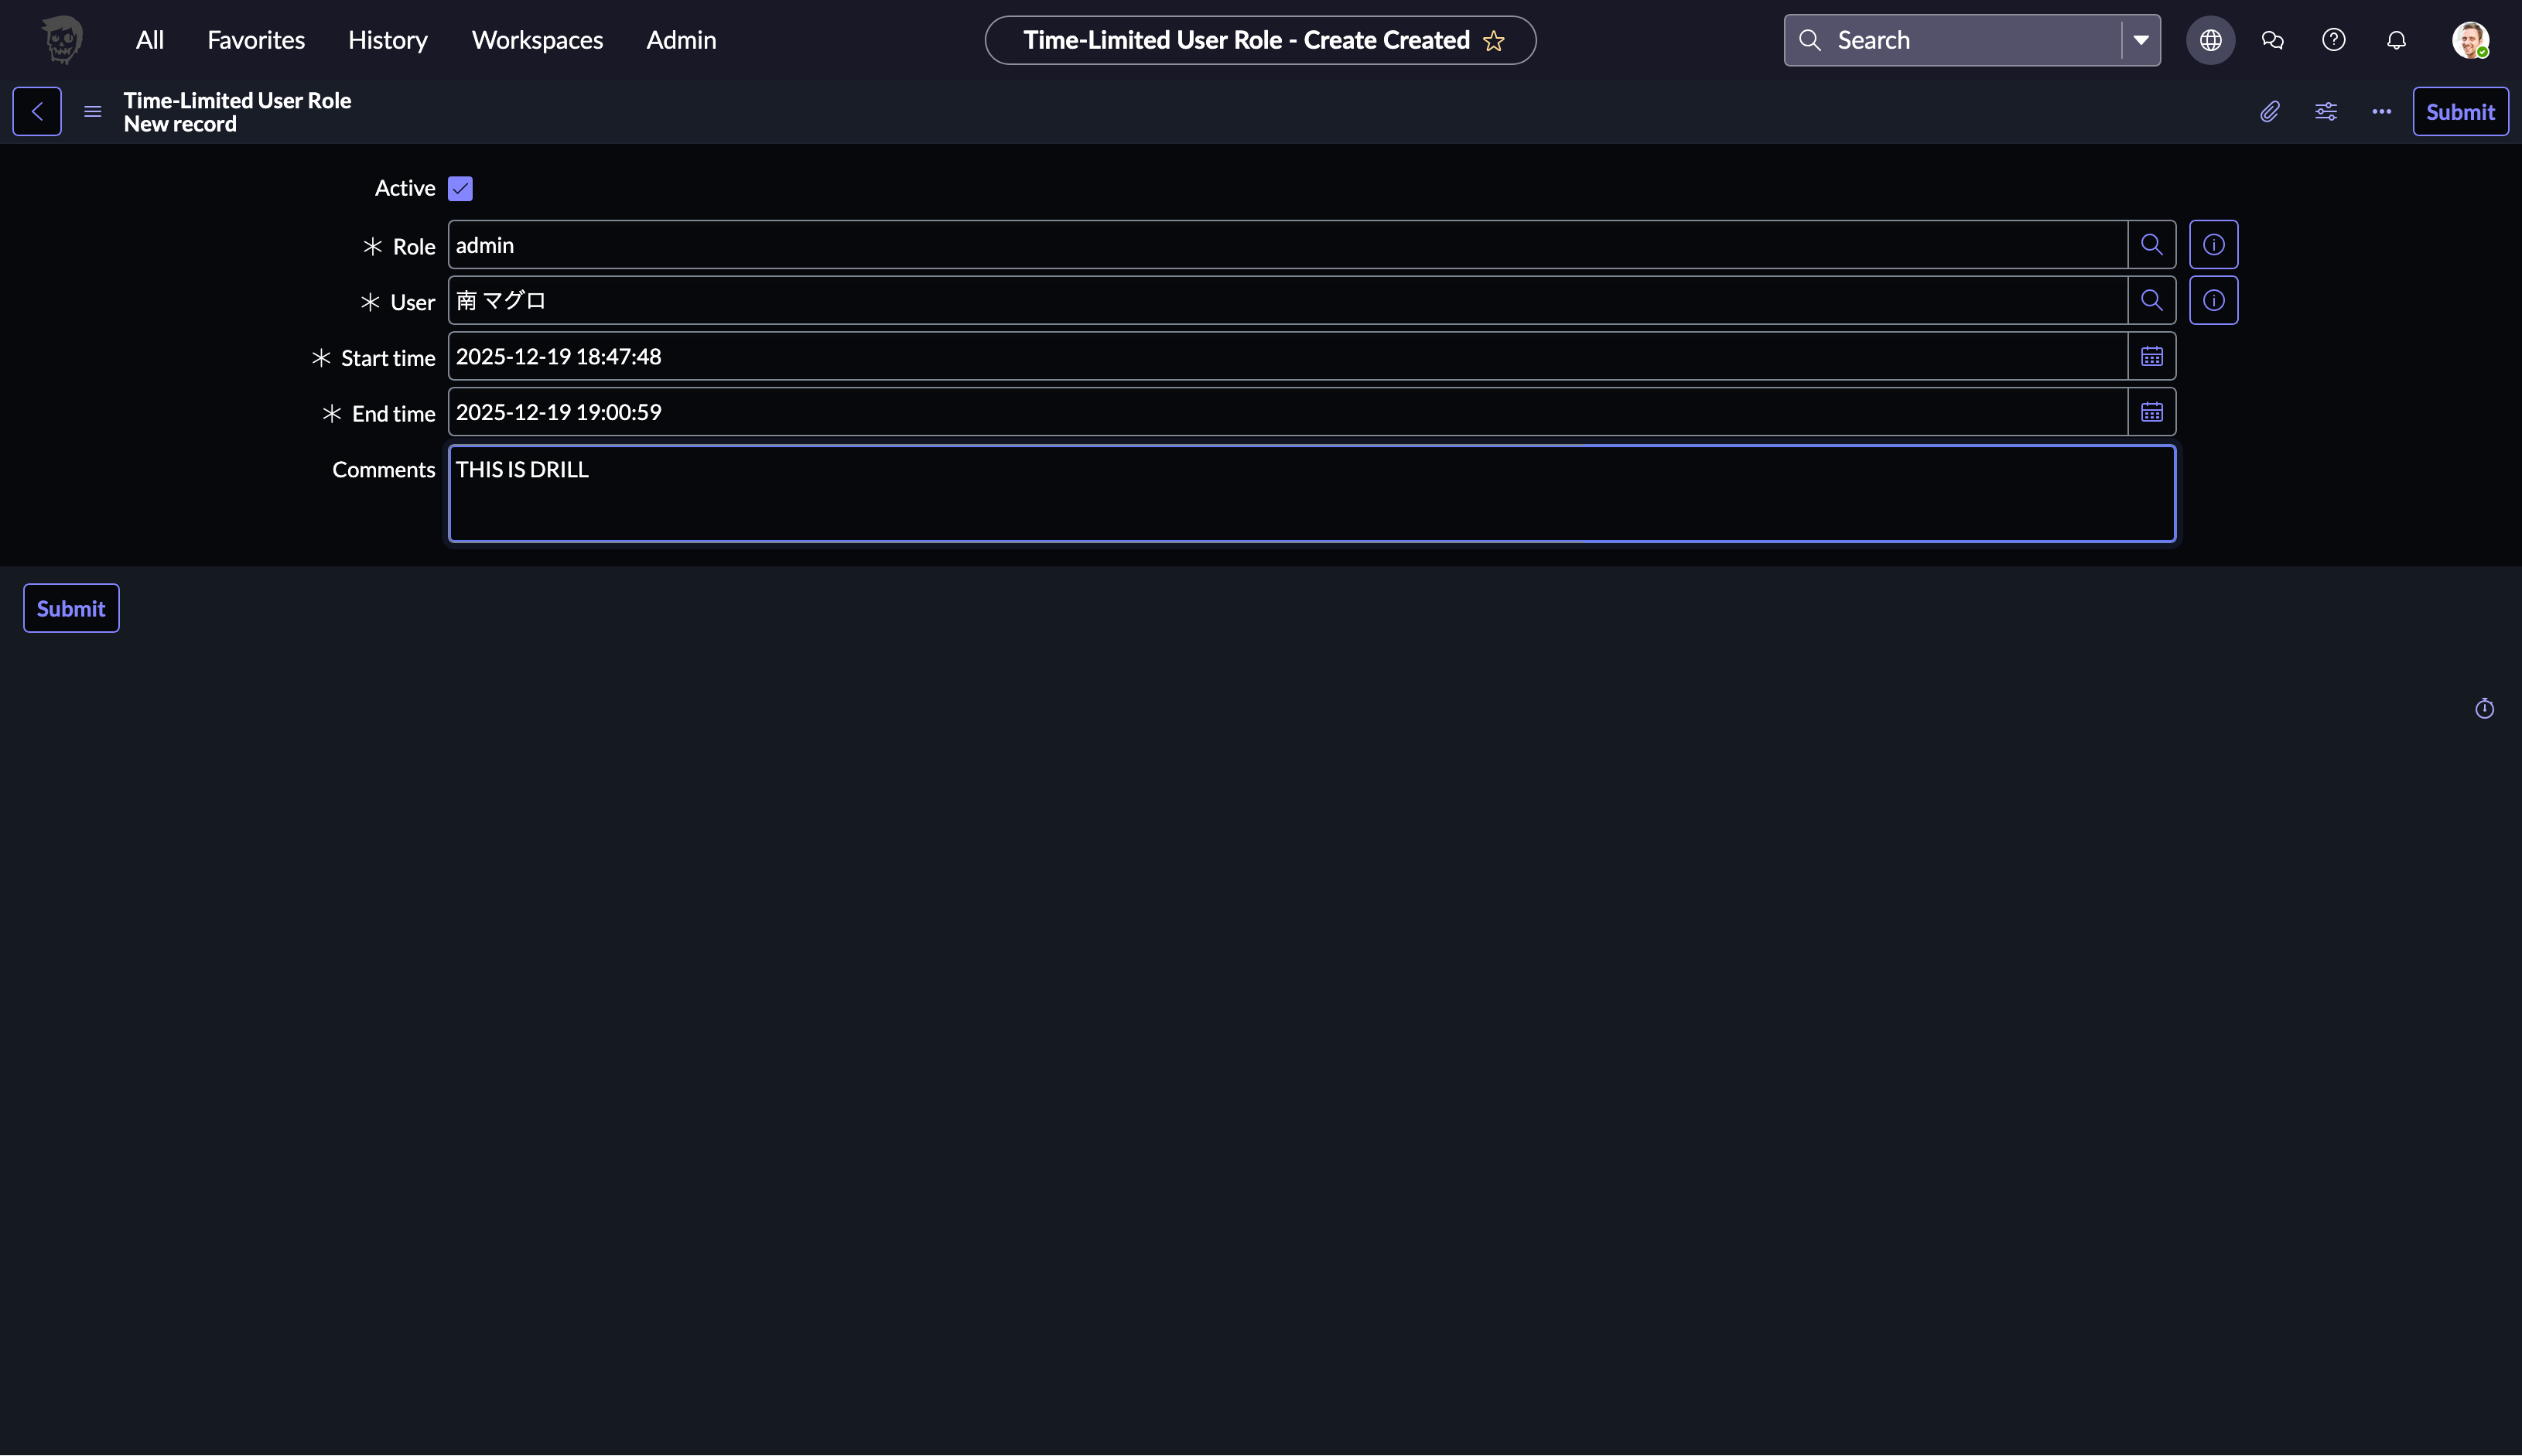This screenshot has height=1456, width=2522.
Task: Click the Role lookup magnifier icon
Action: (x=2151, y=245)
